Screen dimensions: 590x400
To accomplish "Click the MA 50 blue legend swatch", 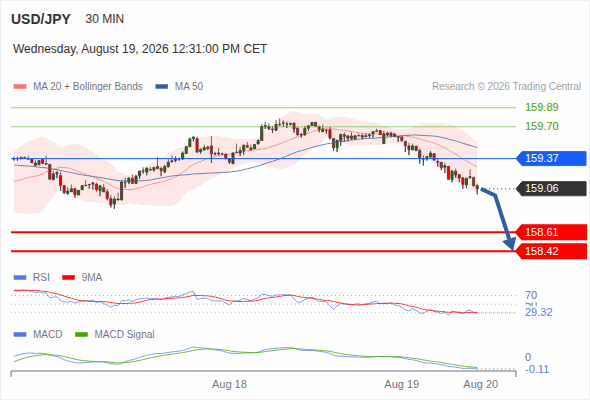I will [x=162, y=87].
